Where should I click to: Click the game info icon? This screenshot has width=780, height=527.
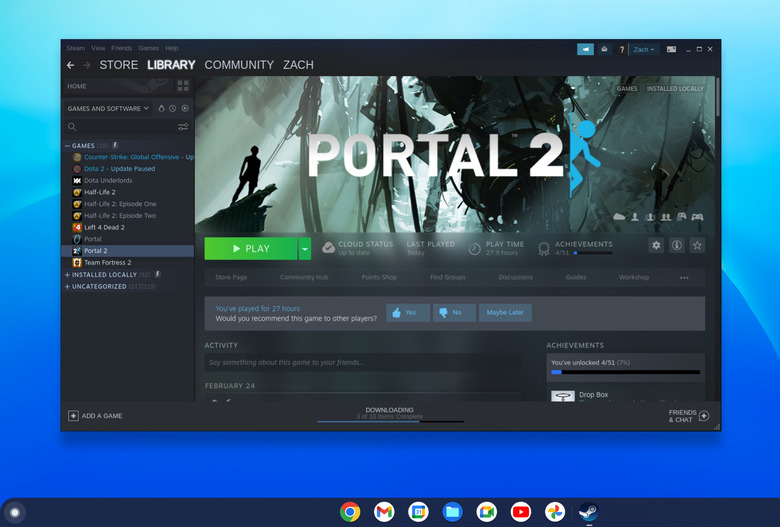[x=677, y=245]
